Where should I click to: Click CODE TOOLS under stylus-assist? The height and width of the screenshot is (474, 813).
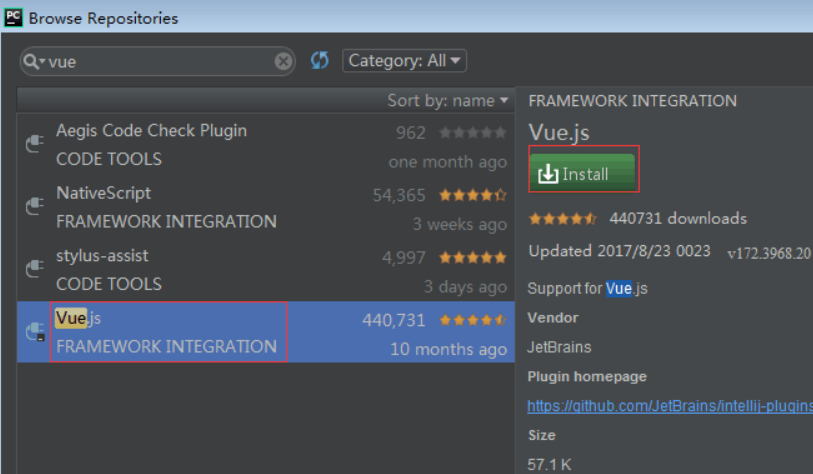tap(109, 284)
